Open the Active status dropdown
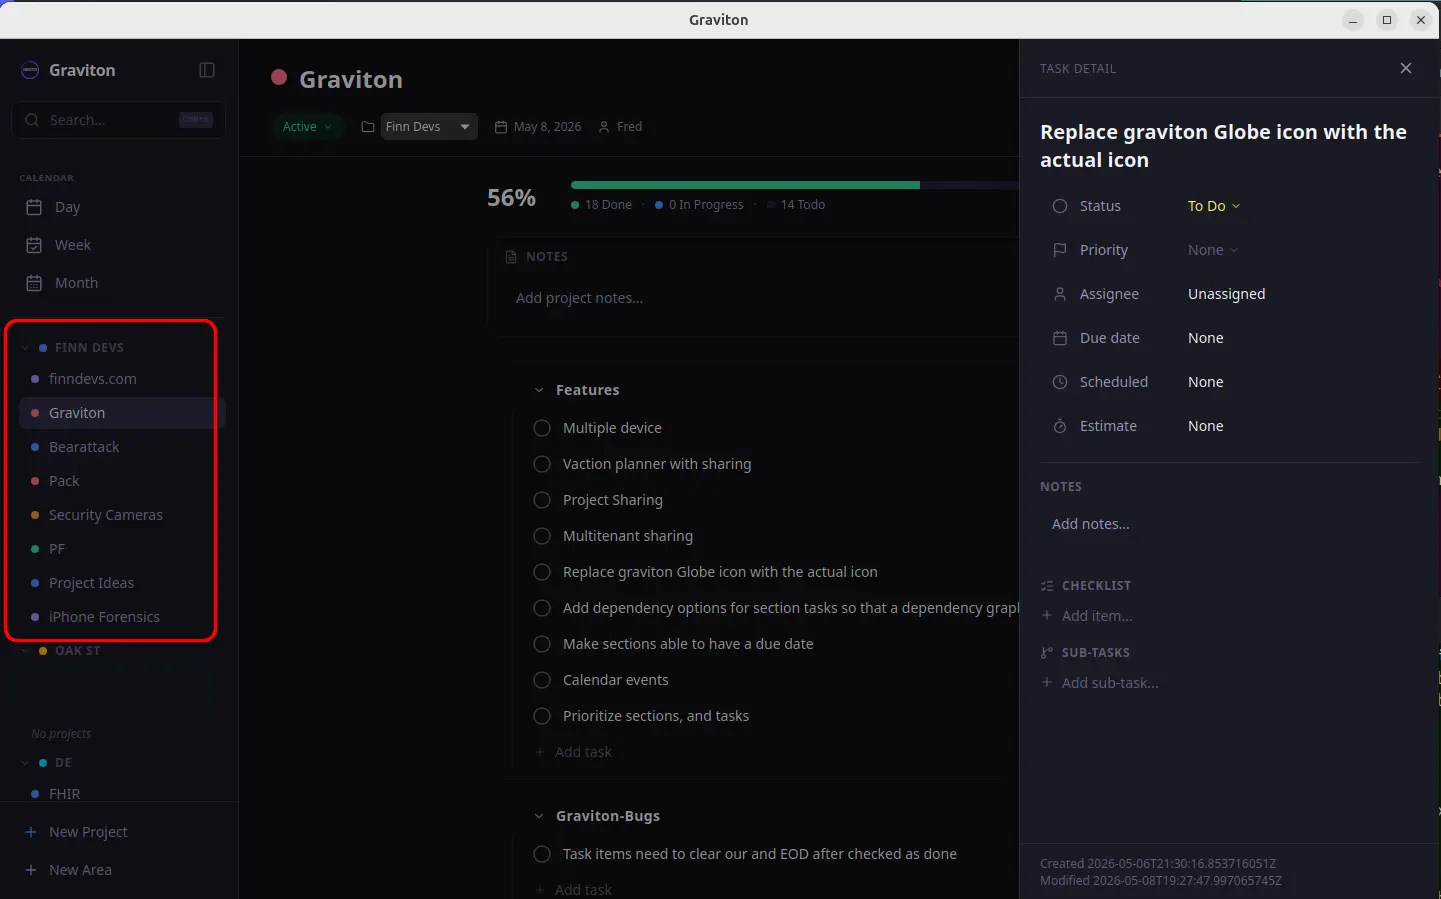Viewport: 1441px width, 899px height. click(307, 127)
